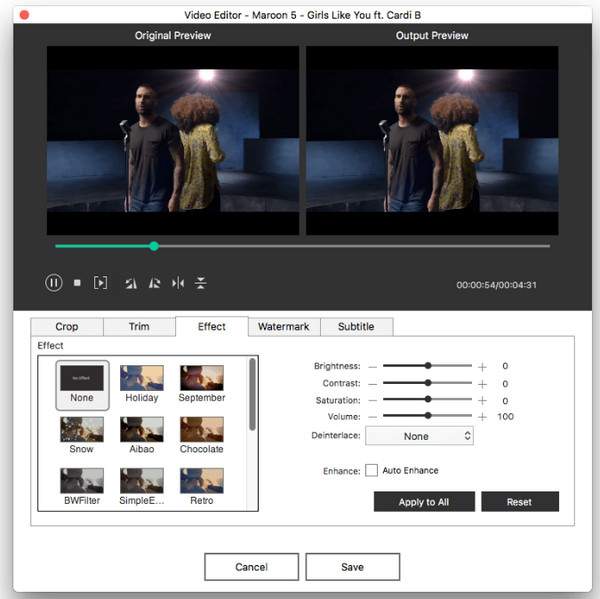Apply the SimpleE... effect
This screenshot has width=600, height=599.
(142, 487)
